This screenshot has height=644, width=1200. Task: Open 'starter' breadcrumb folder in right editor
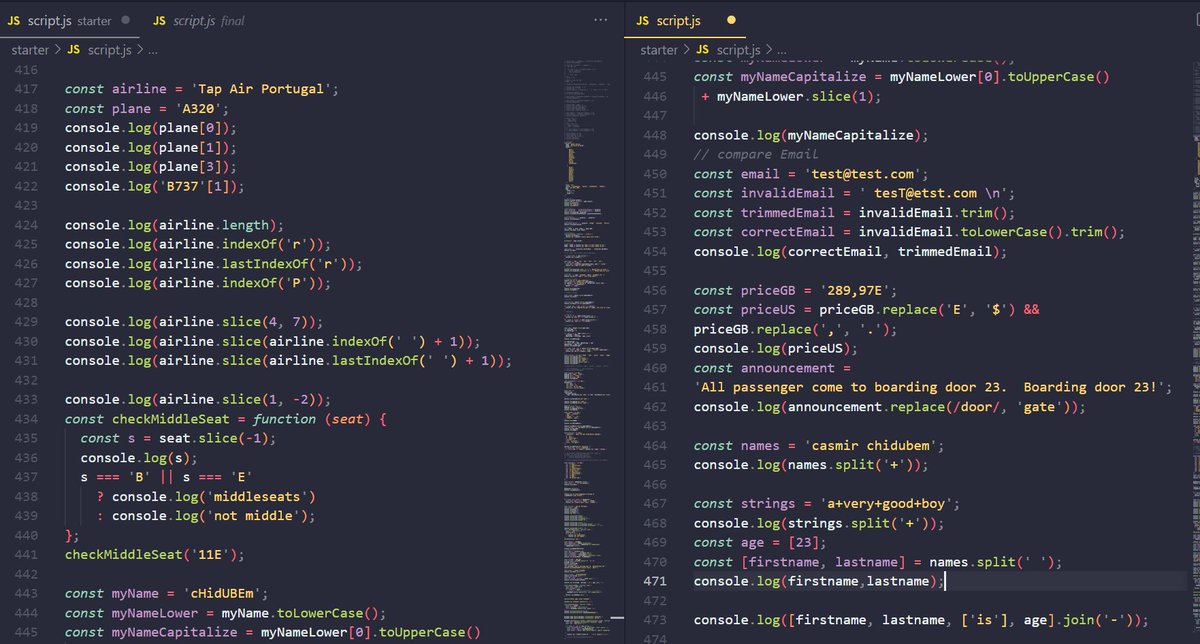pos(659,49)
